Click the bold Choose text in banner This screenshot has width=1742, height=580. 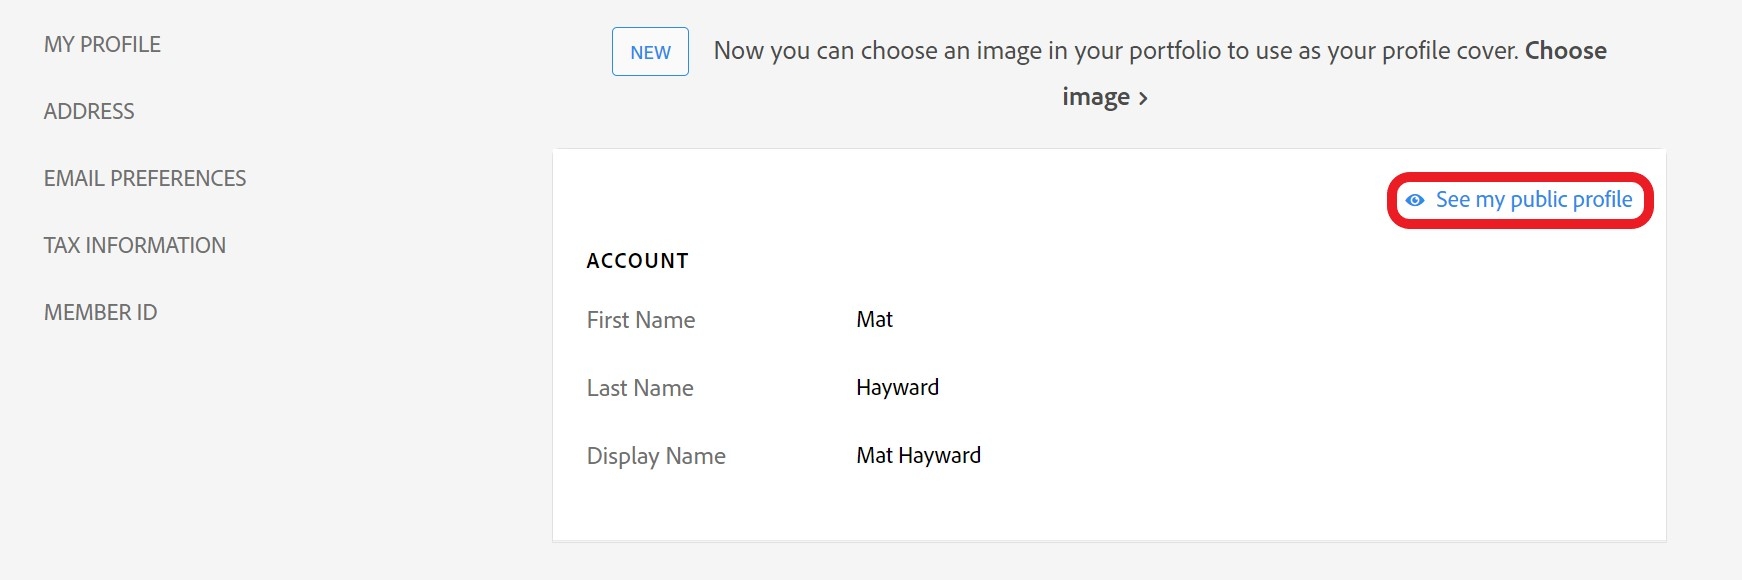1565,51
